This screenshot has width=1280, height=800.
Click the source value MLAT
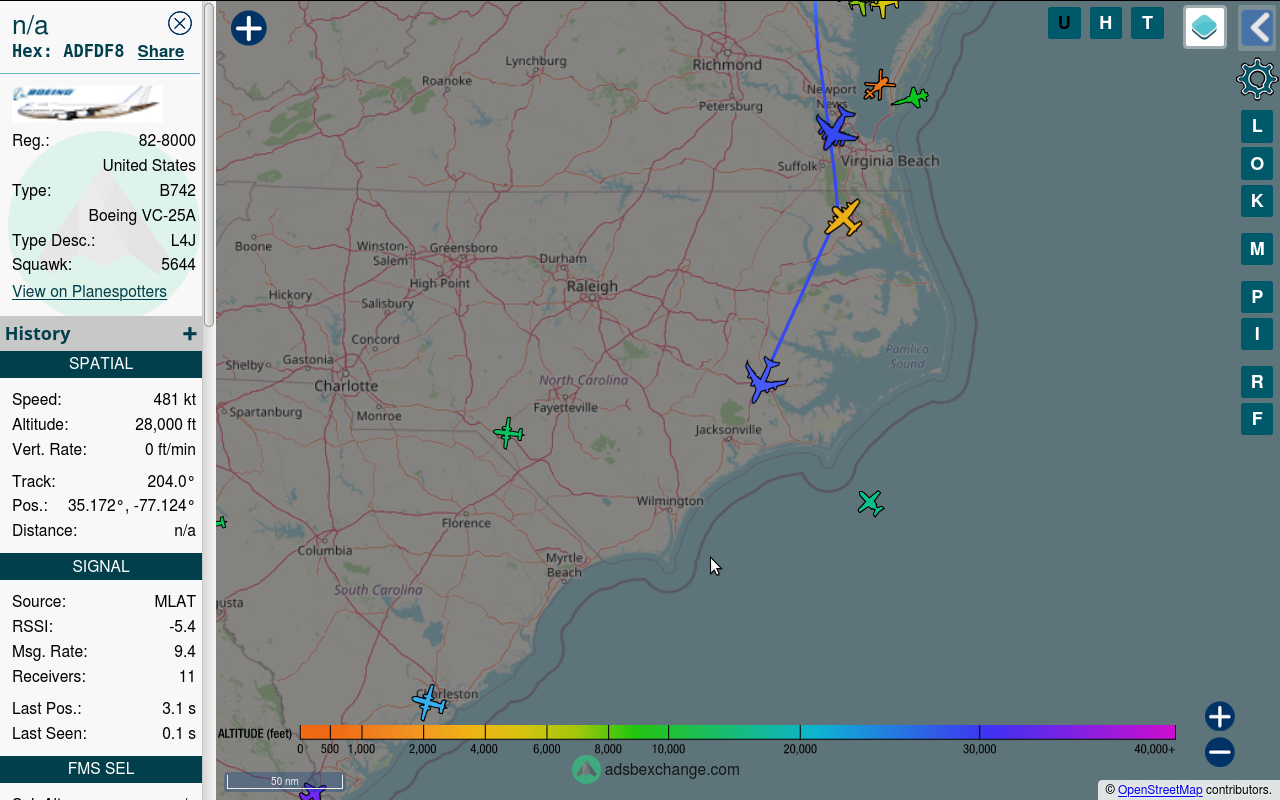coord(175,601)
